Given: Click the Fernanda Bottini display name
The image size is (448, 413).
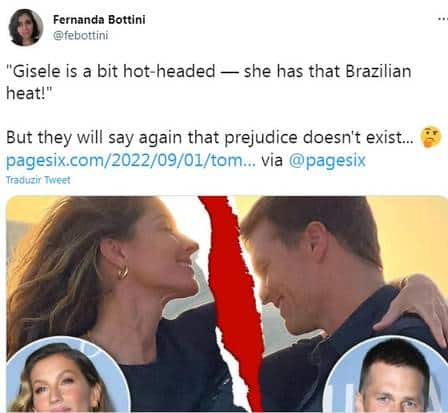Looking at the screenshot, I should coord(99,20).
